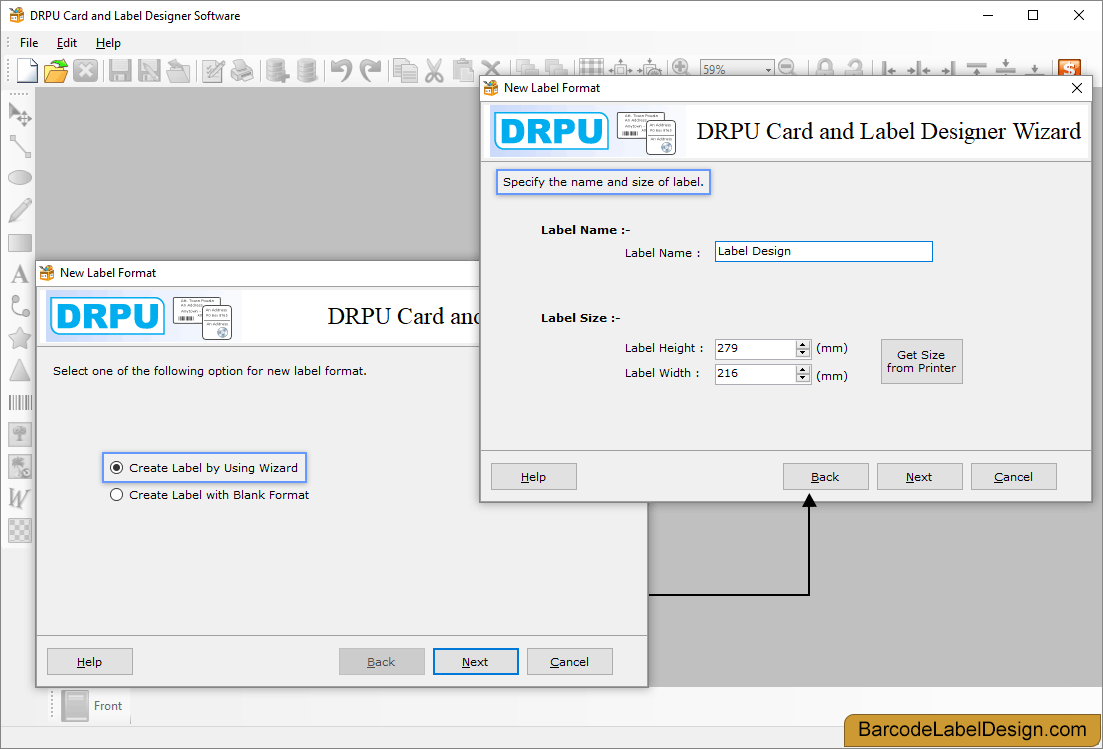1103x749 pixels.
Task: Click the align vertical middle icon
Action: pyautogui.click(x=1006, y=67)
